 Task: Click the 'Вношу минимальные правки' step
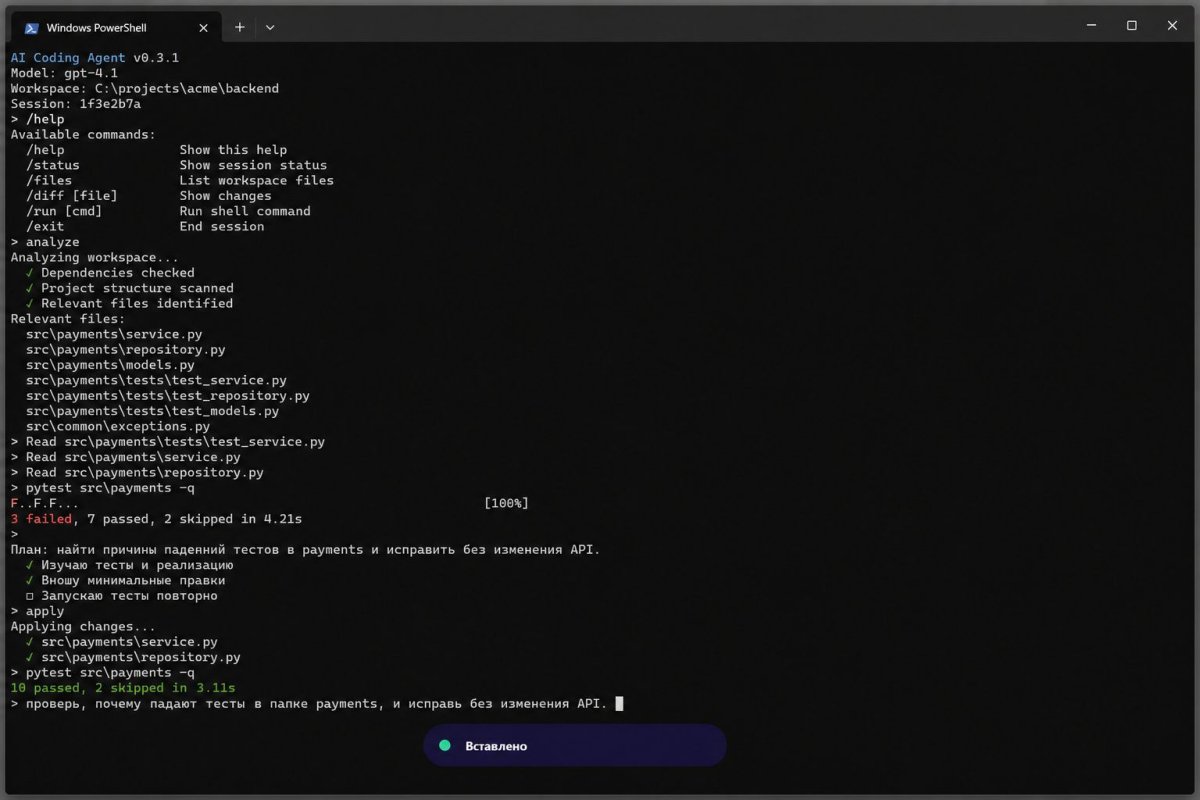tap(126, 580)
